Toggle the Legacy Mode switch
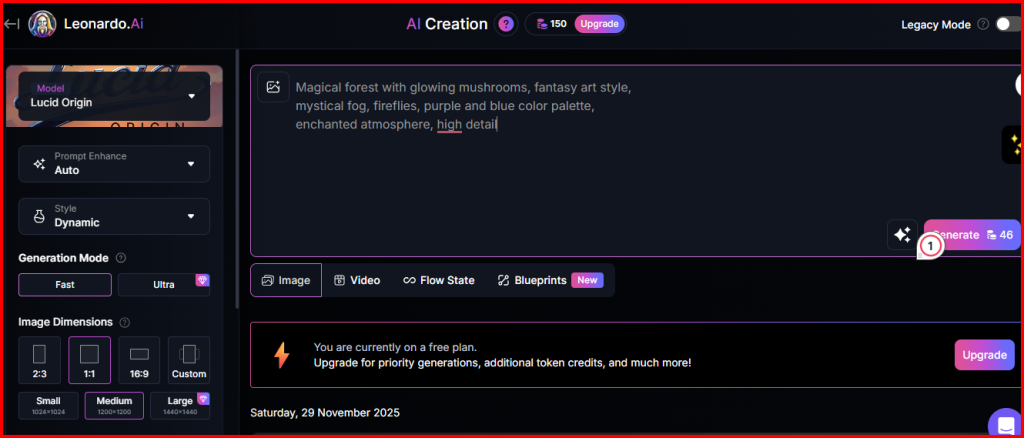The image size is (1024, 438). point(1007,24)
